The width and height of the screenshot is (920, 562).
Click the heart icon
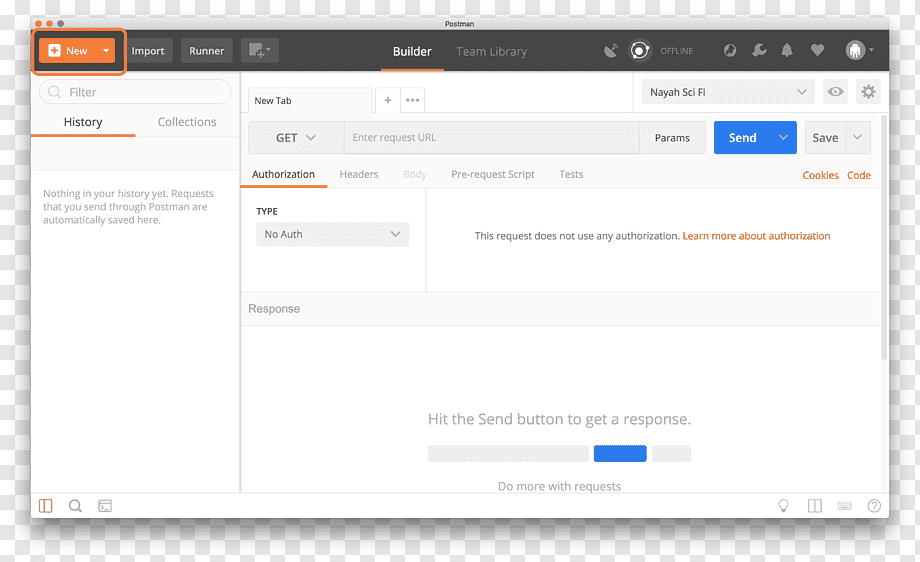(817, 50)
